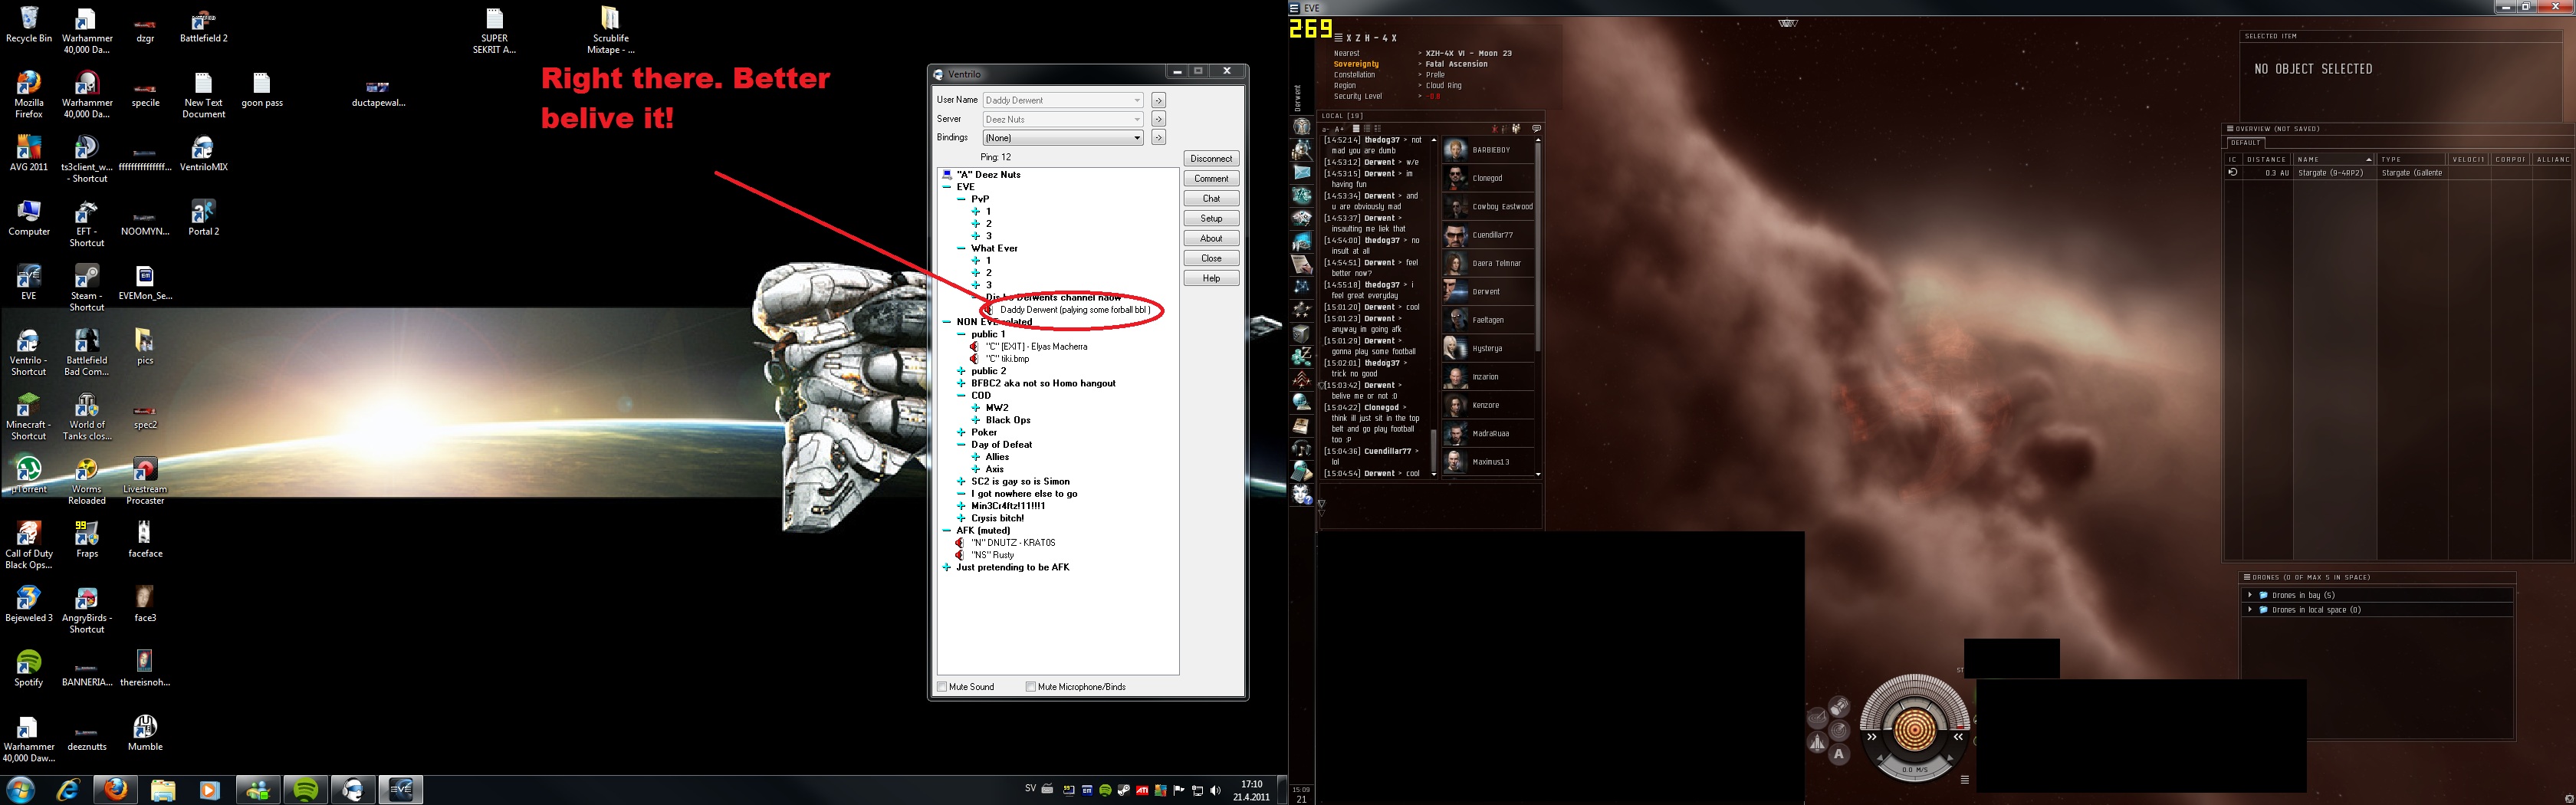Select user '"NS" Rusty' in Ventrilo
The width and height of the screenshot is (2576, 805).
[992, 555]
